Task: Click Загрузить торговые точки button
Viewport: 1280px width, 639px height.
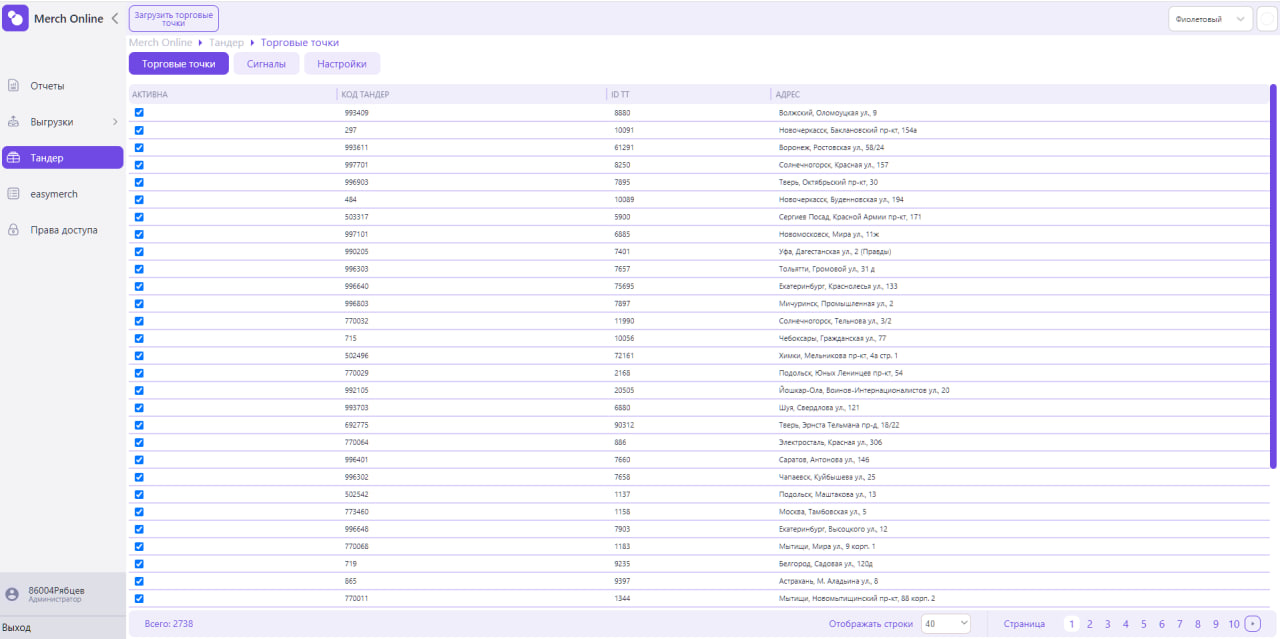Action: tap(174, 19)
